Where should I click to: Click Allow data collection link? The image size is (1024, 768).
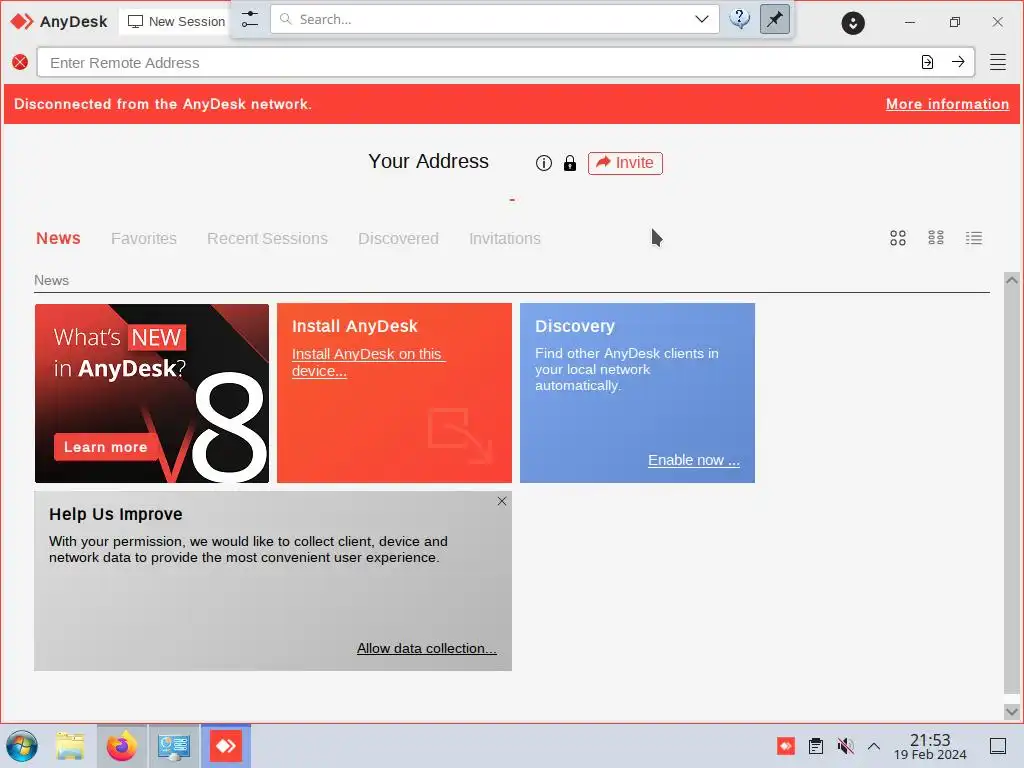tap(426, 648)
